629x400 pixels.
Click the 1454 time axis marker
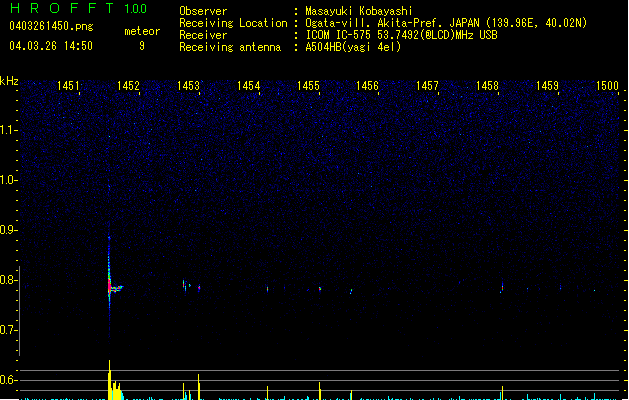(248, 86)
